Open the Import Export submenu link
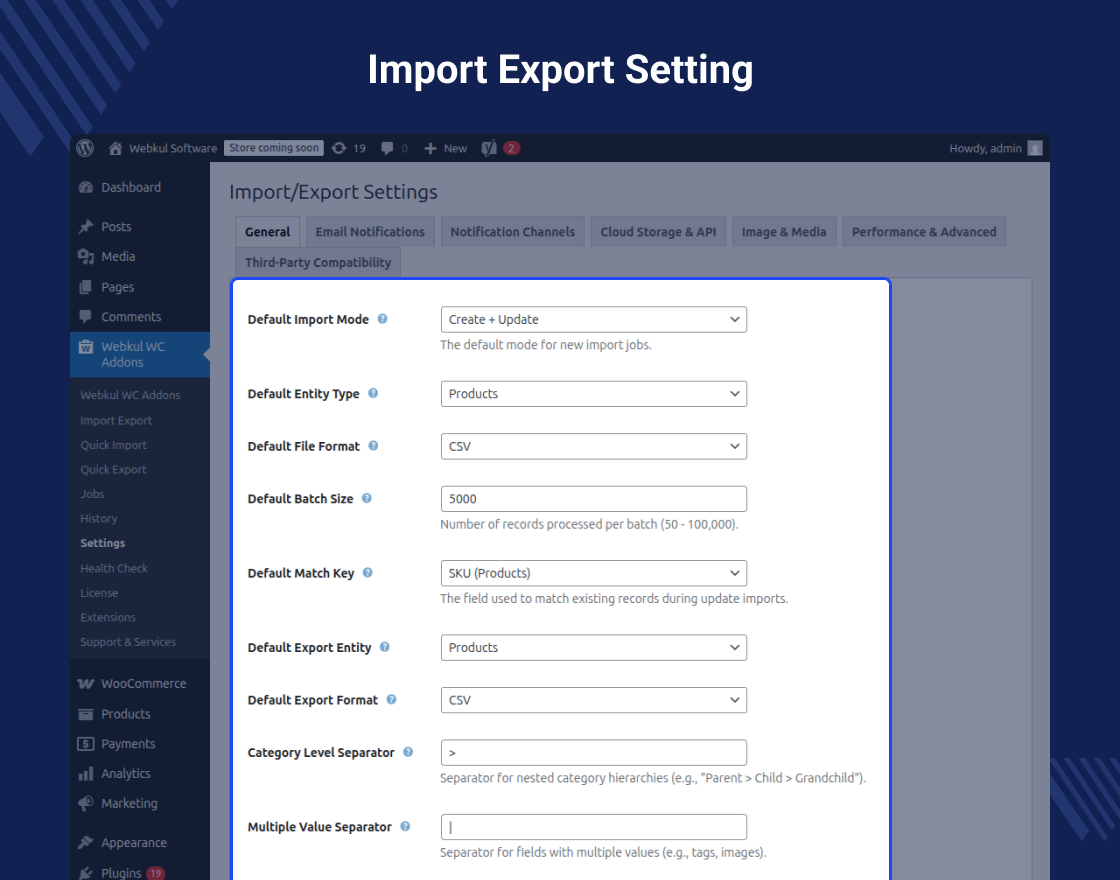The width and height of the screenshot is (1120, 880). (116, 421)
